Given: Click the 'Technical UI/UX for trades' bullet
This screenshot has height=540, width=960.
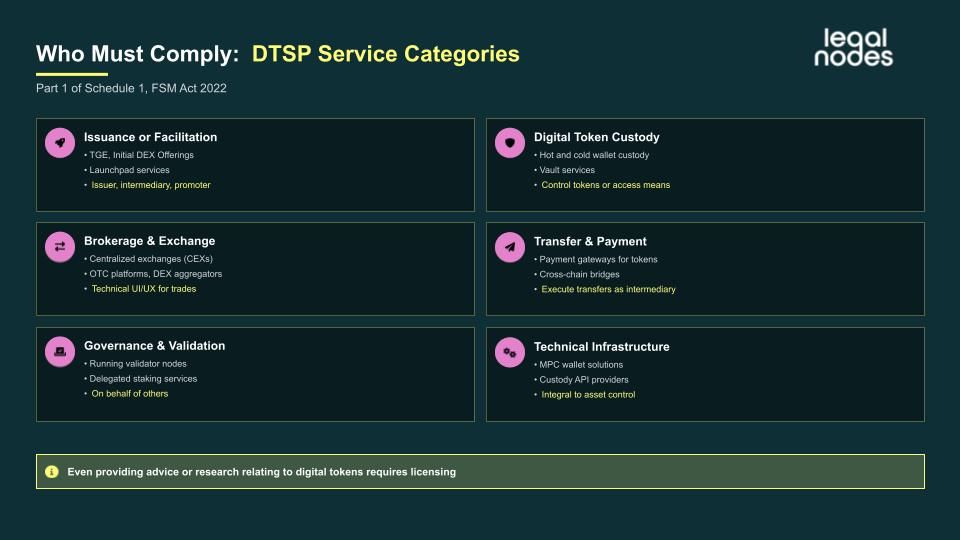Looking at the screenshot, I should [x=140, y=289].
